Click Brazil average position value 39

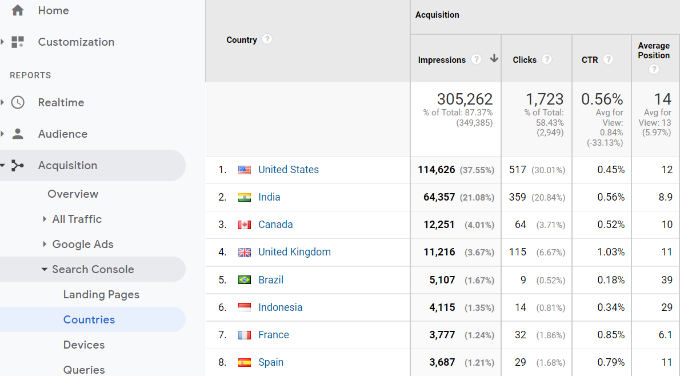(667, 280)
